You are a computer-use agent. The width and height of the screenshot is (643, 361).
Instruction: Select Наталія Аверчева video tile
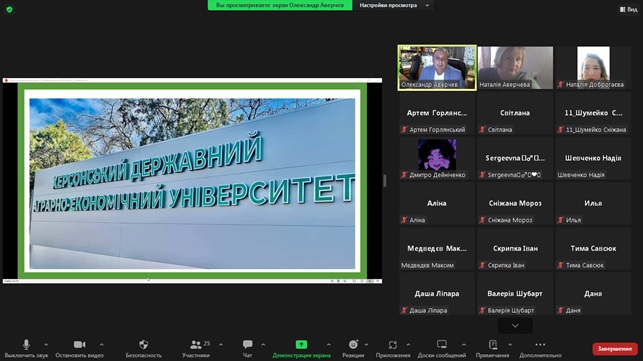click(515, 68)
